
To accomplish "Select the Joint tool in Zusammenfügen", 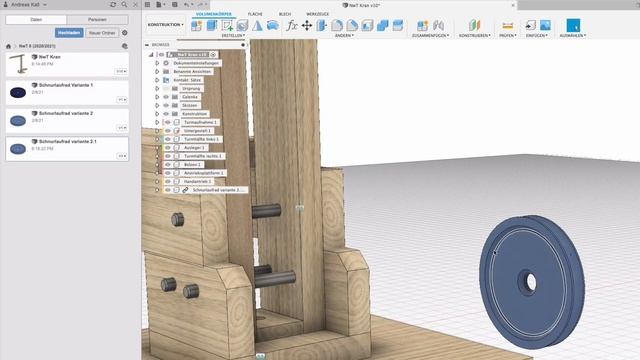I will [422, 25].
